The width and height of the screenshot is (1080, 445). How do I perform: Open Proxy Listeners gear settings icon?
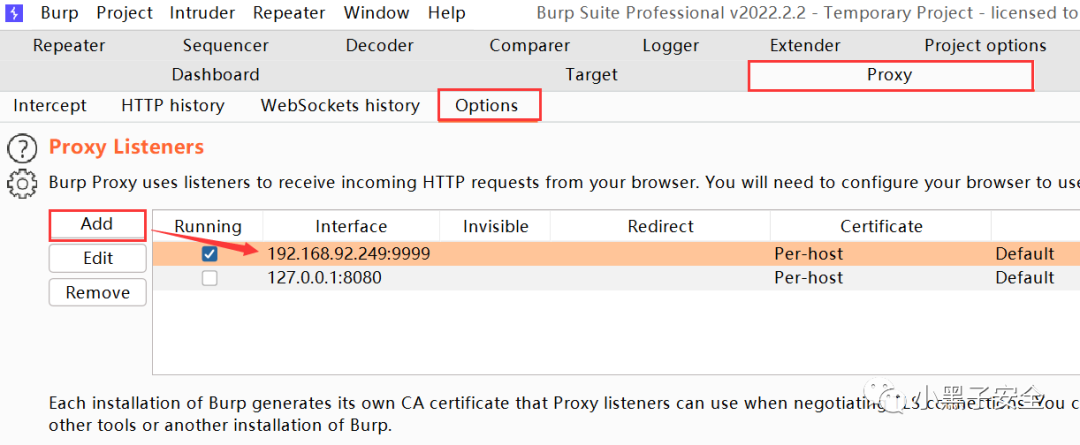click(x=22, y=183)
